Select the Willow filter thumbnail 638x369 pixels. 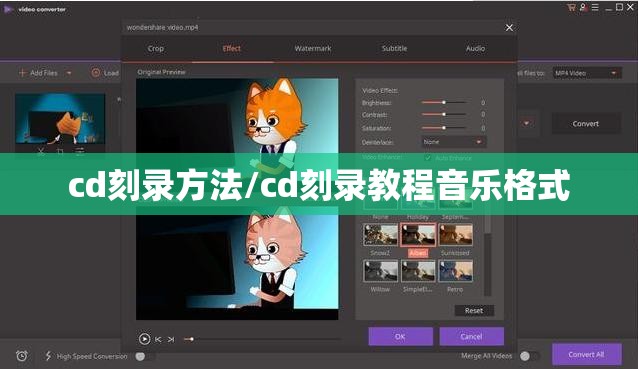tap(380, 271)
